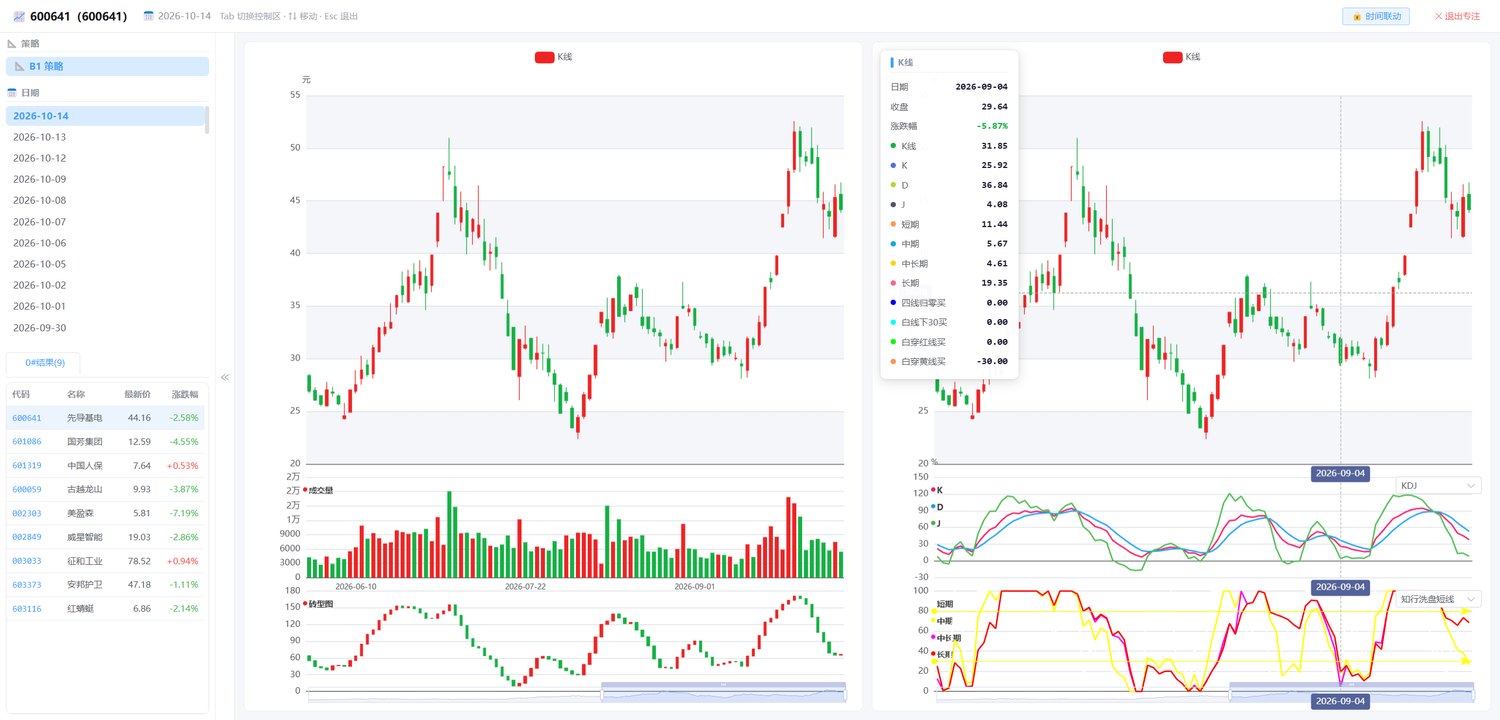Click the 名称 column header
Screen dimensions: 1500x720
point(76,394)
